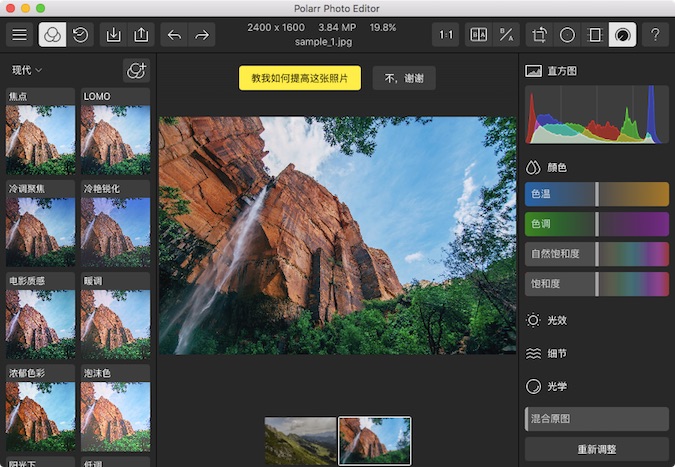Undo with the left arrow icon

coord(174,34)
